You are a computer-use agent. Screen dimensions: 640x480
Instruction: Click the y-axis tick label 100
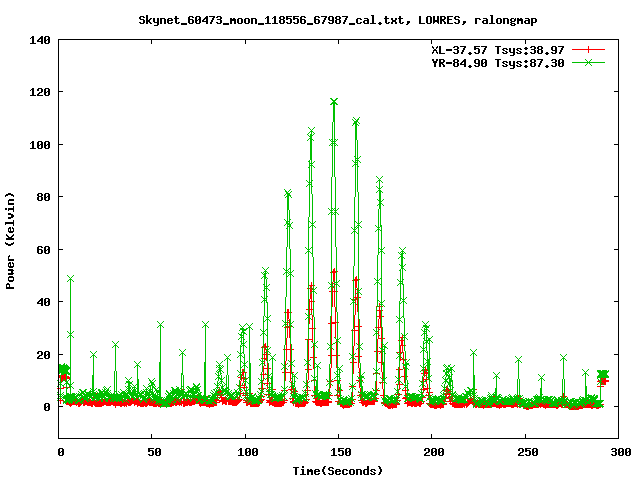(40, 145)
